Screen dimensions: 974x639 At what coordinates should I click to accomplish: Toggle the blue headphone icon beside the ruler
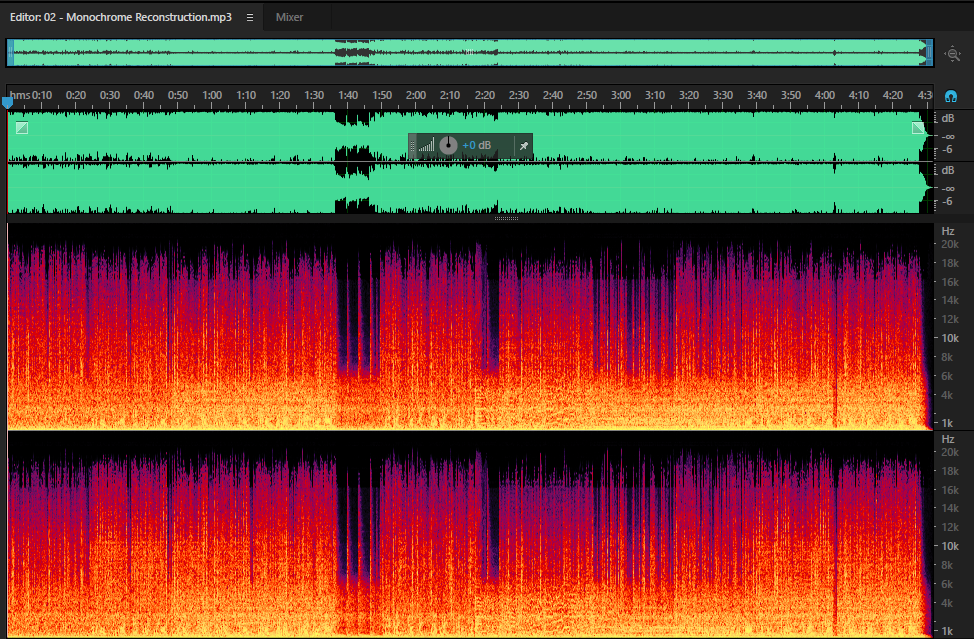pyautogui.click(x=950, y=96)
